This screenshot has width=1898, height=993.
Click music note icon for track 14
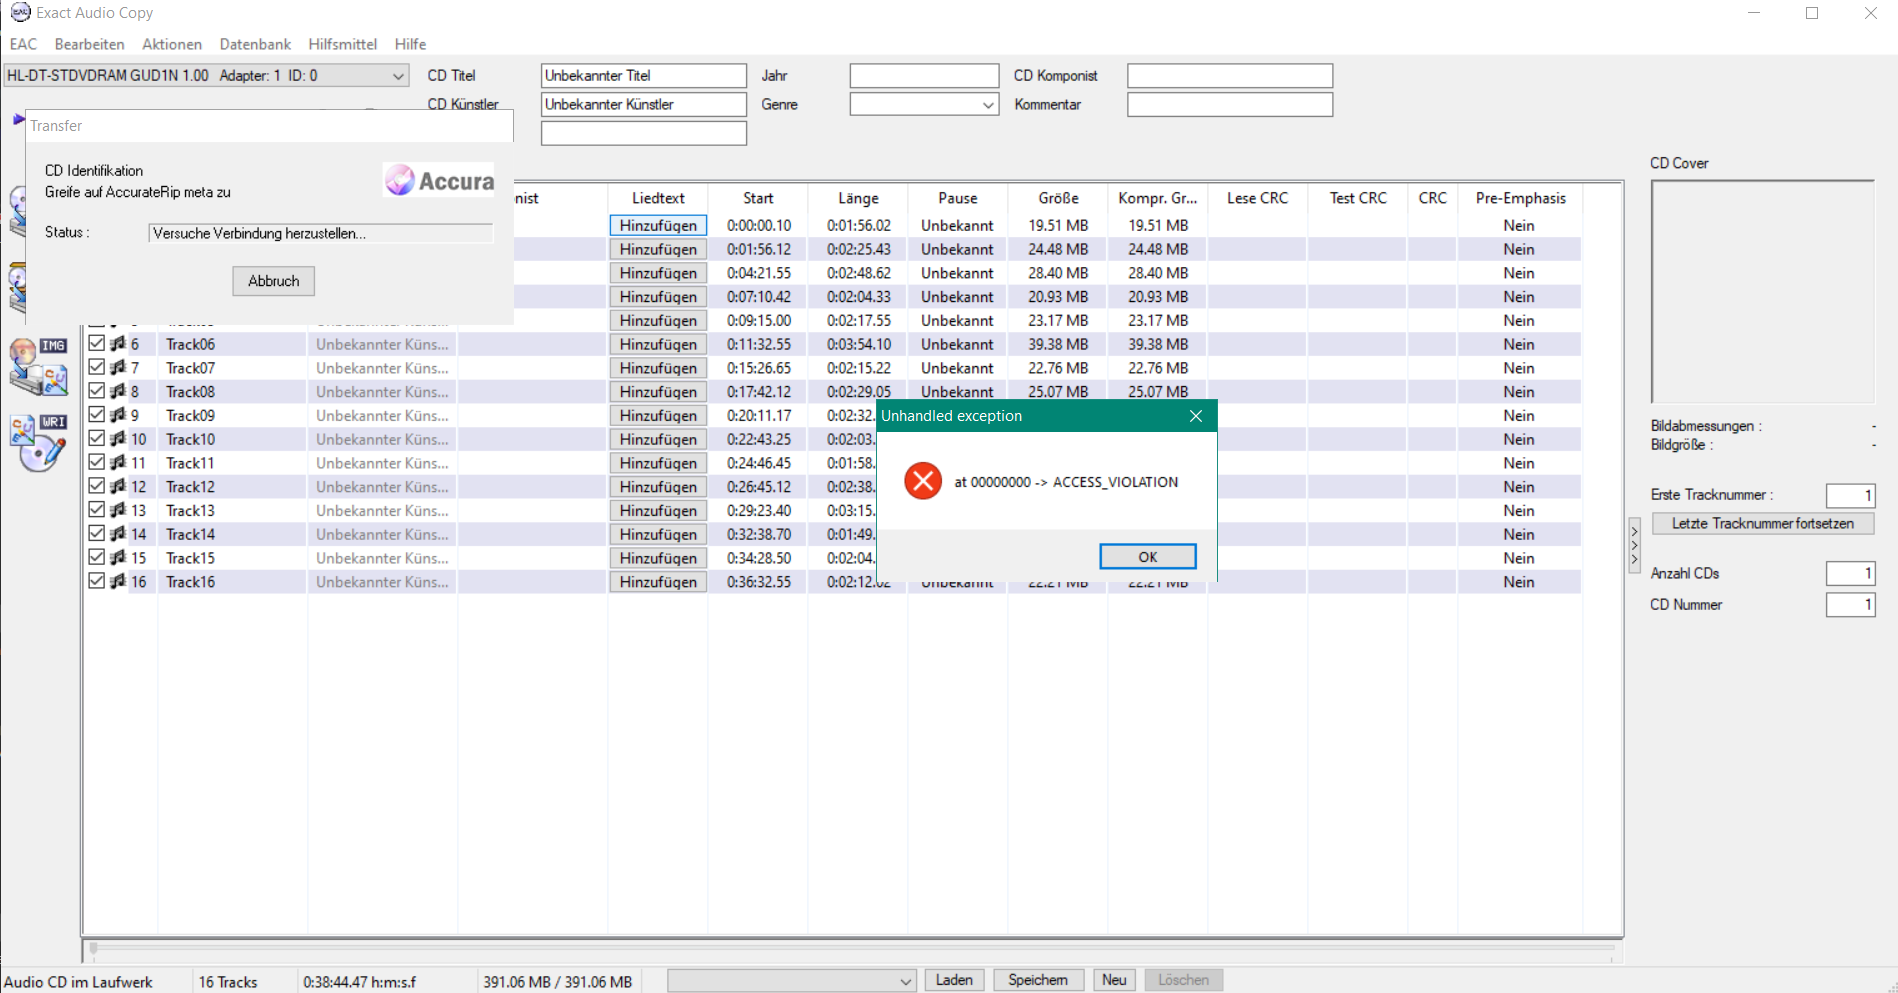point(118,533)
